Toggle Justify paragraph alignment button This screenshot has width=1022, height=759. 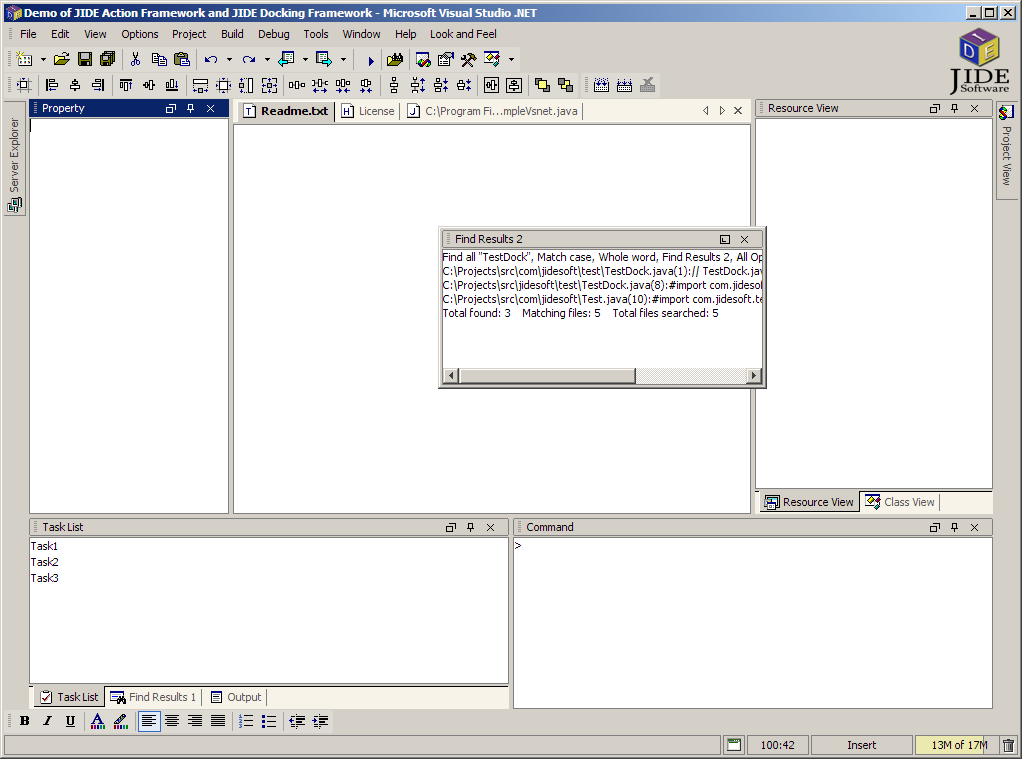[218, 721]
